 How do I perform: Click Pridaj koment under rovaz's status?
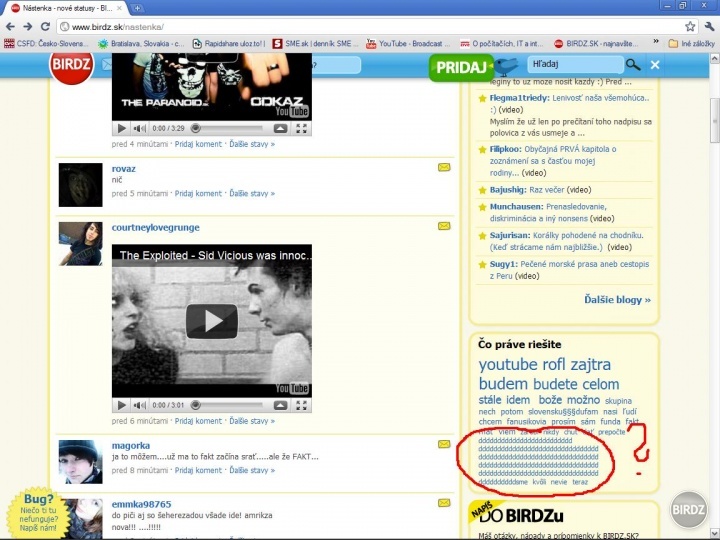tap(198, 194)
